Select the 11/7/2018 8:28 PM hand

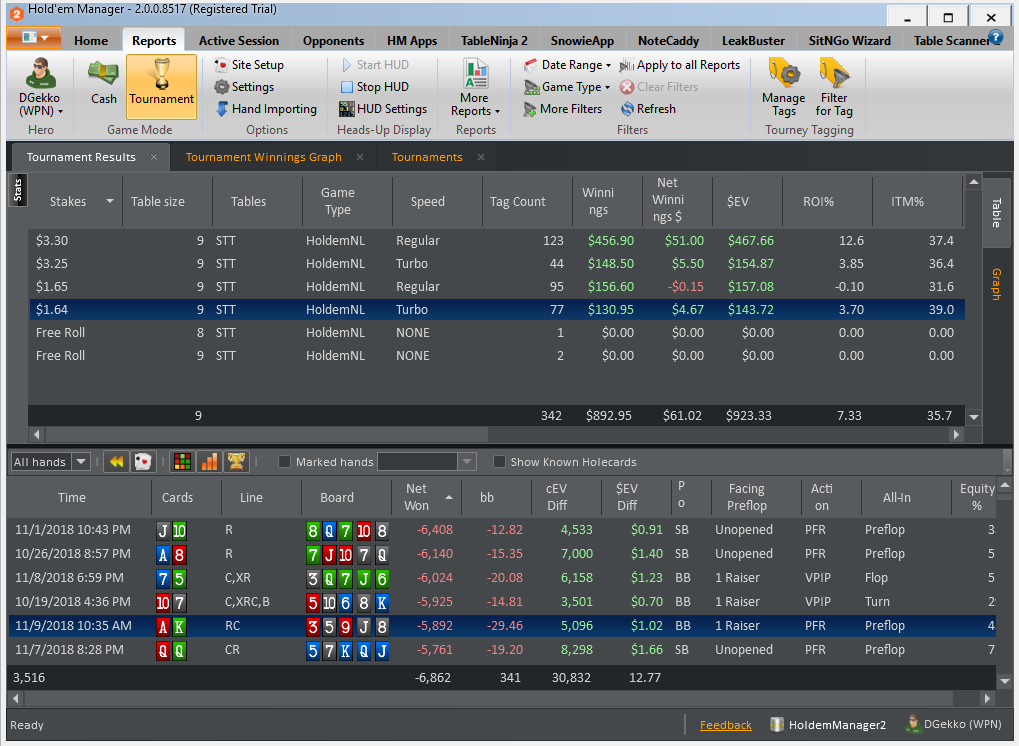502,650
